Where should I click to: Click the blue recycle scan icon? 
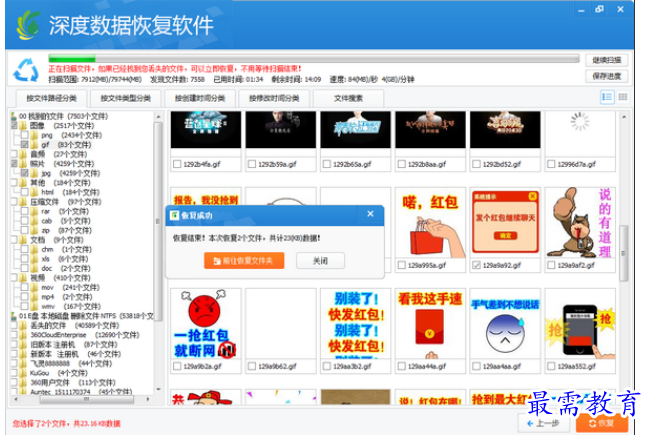pyautogui.click(x=26, y=70)
